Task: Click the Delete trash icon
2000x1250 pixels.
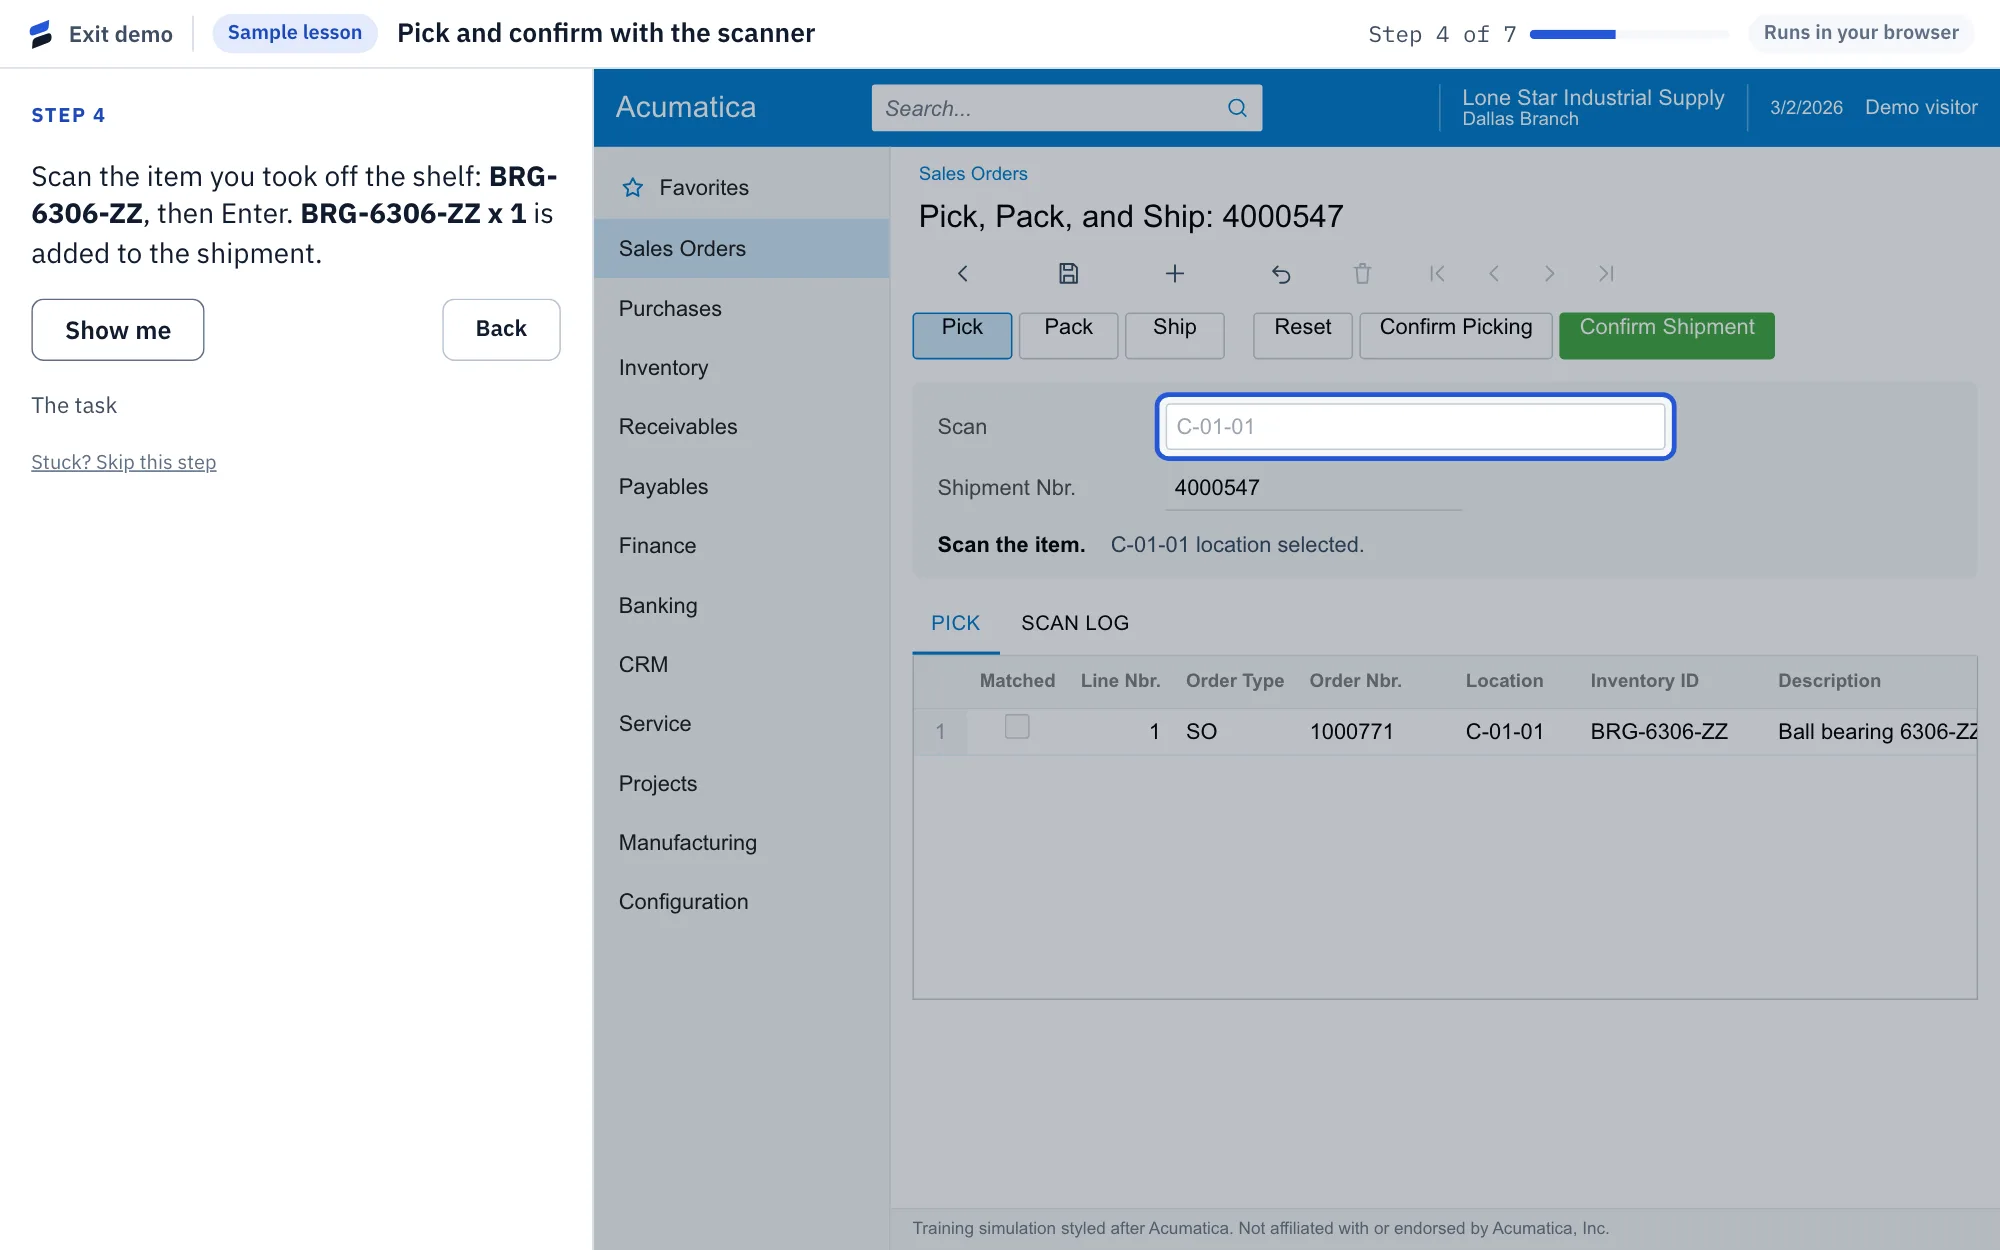Action: pos(1362,274)
